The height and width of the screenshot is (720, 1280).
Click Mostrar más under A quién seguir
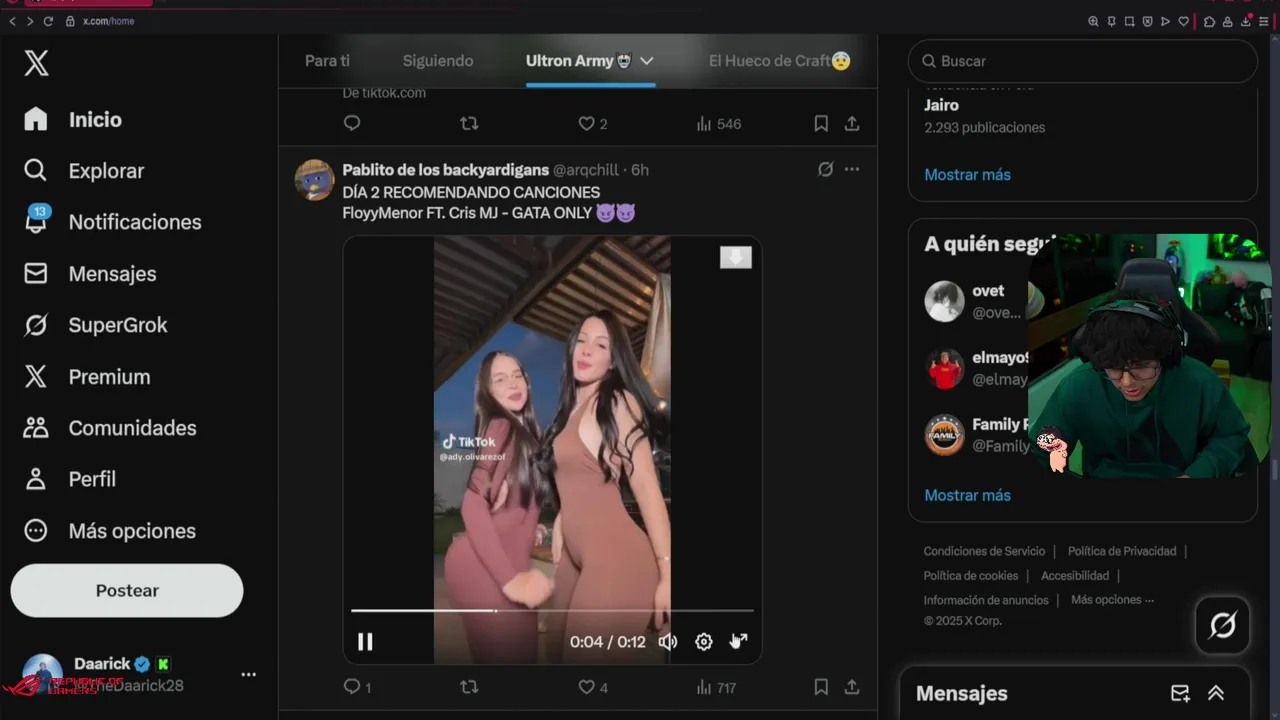(967, 496)
